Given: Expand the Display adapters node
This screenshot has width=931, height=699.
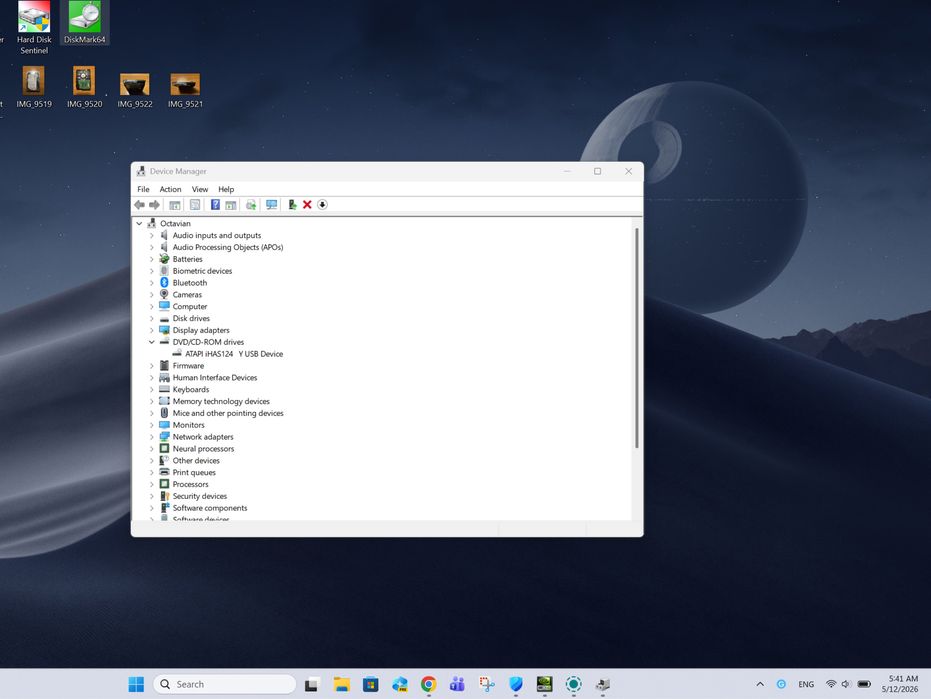Looking at the screenshot, I should (151, 330).
